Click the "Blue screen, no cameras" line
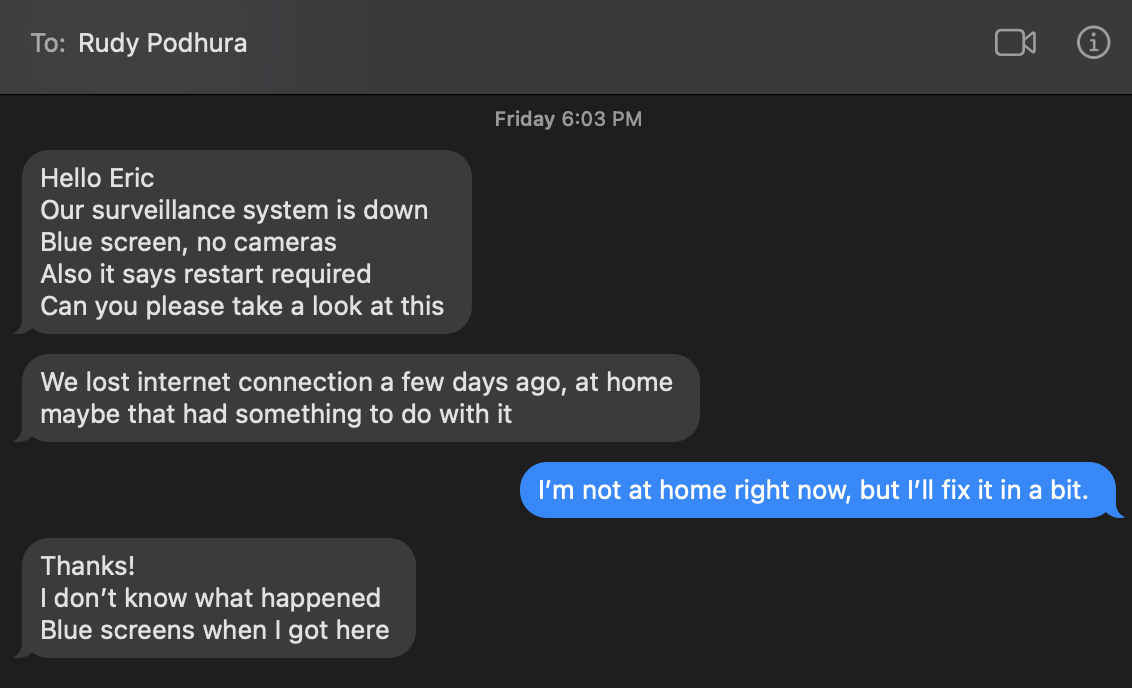Screen dimensions: 1132x688 [x=188, y=243]
